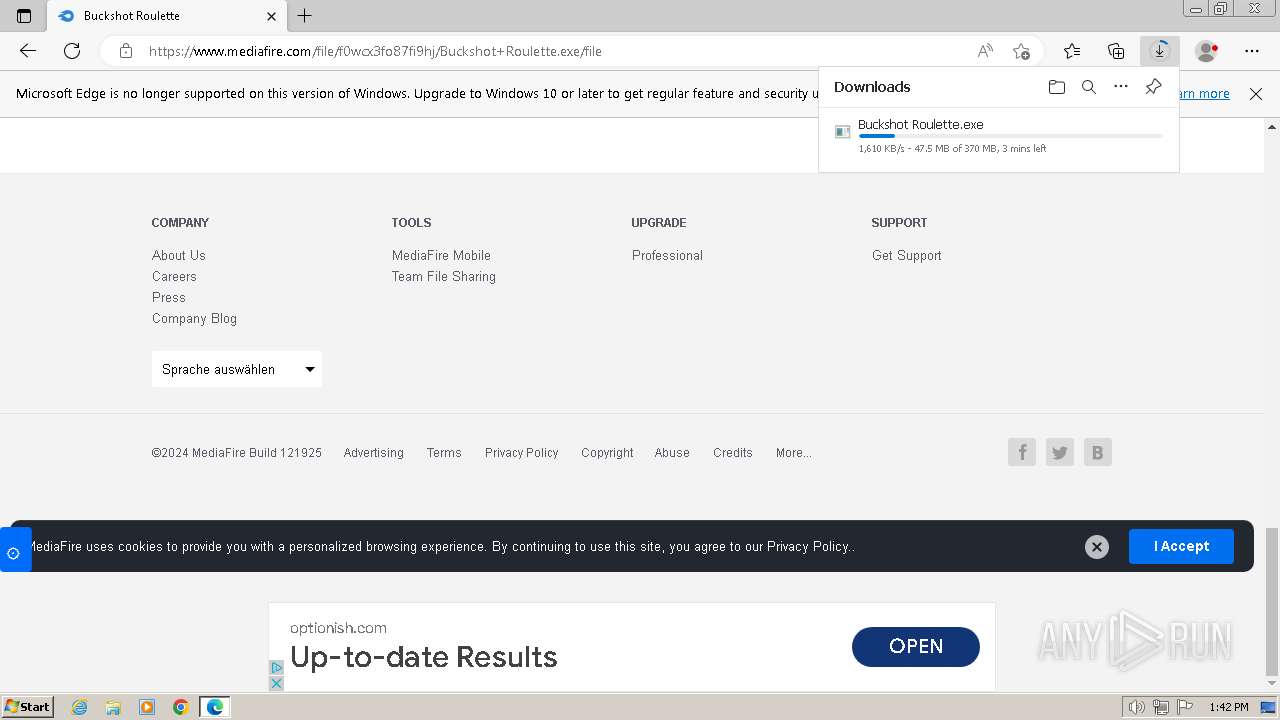This screenshot has width=1280, height=720.
Task: Open the Credits footer link
Action: click(x=733, y=453)
